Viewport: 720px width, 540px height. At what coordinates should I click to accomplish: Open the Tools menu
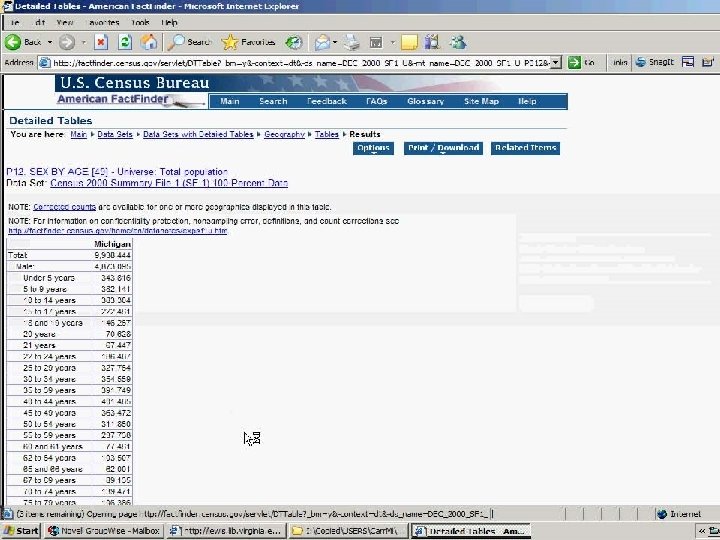[x=140, y=22]
